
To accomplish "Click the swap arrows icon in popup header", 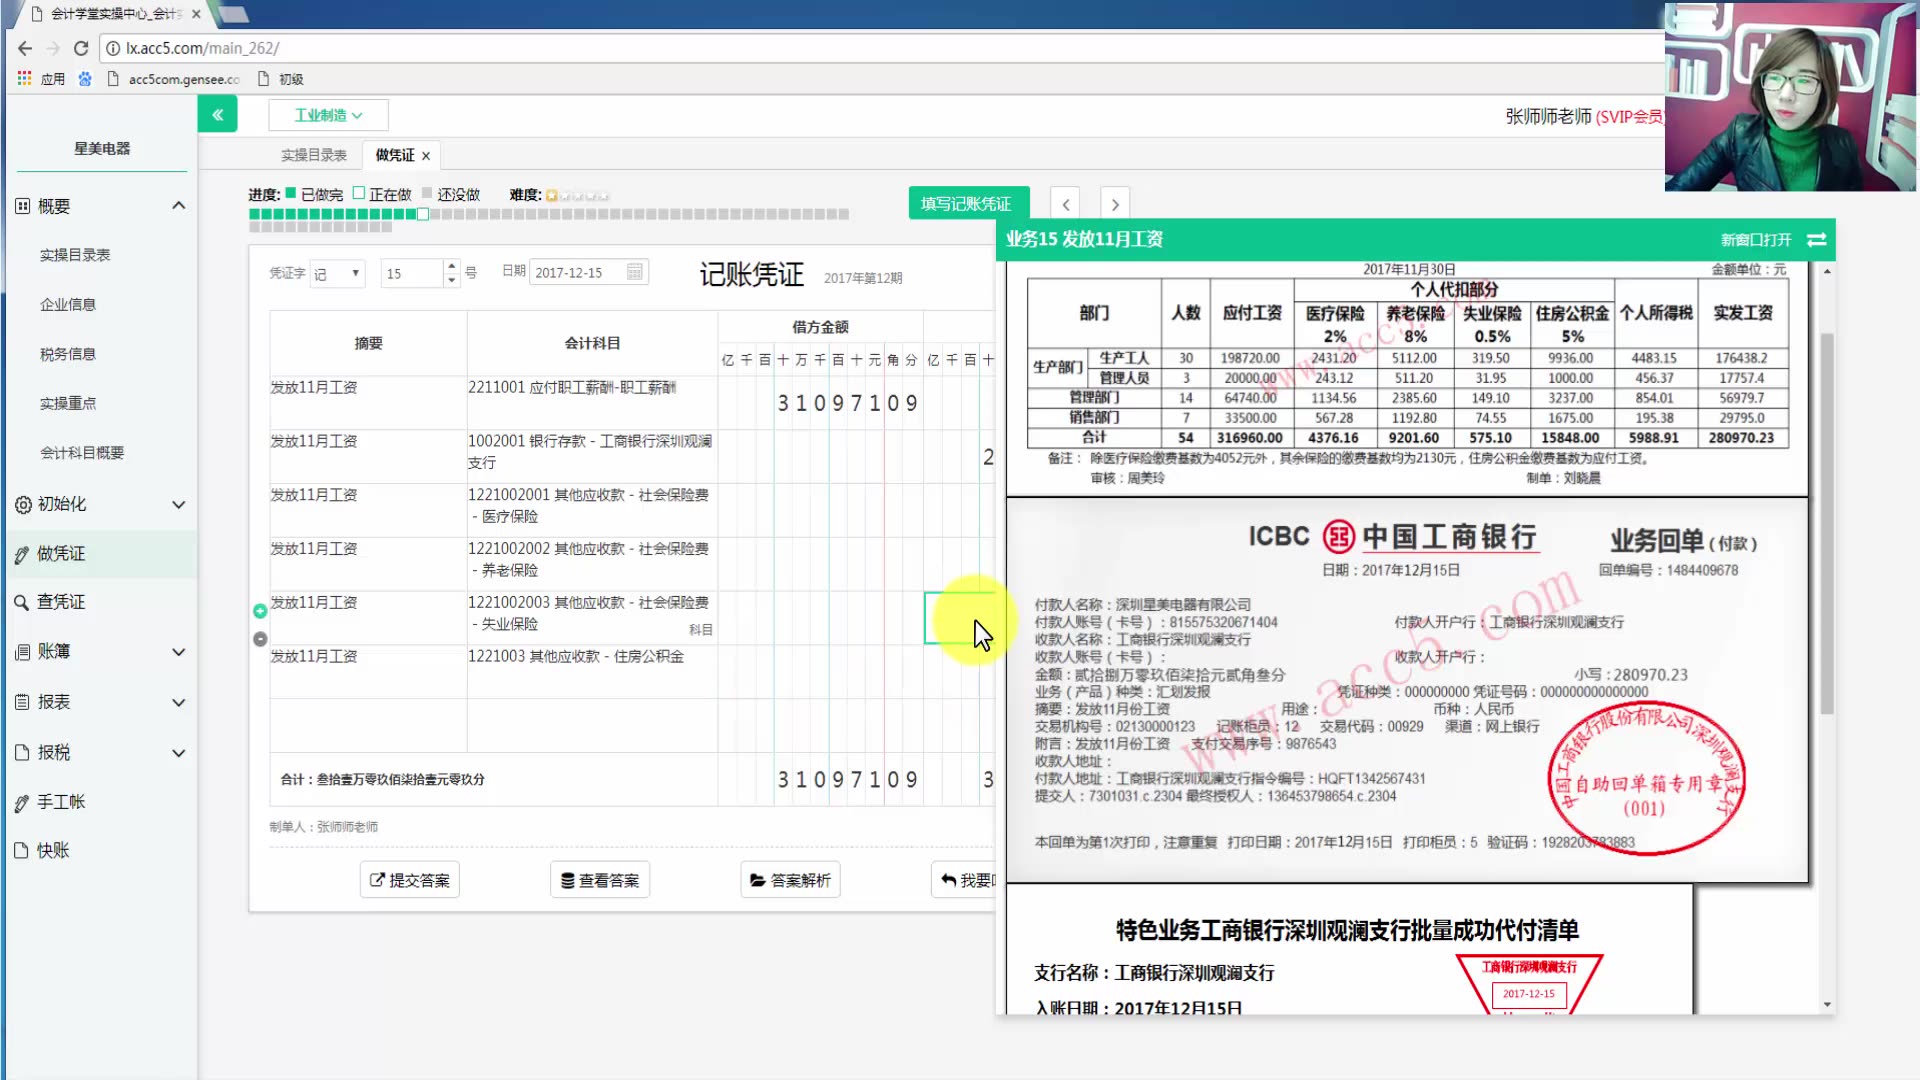I will (x=1815, y=239).
